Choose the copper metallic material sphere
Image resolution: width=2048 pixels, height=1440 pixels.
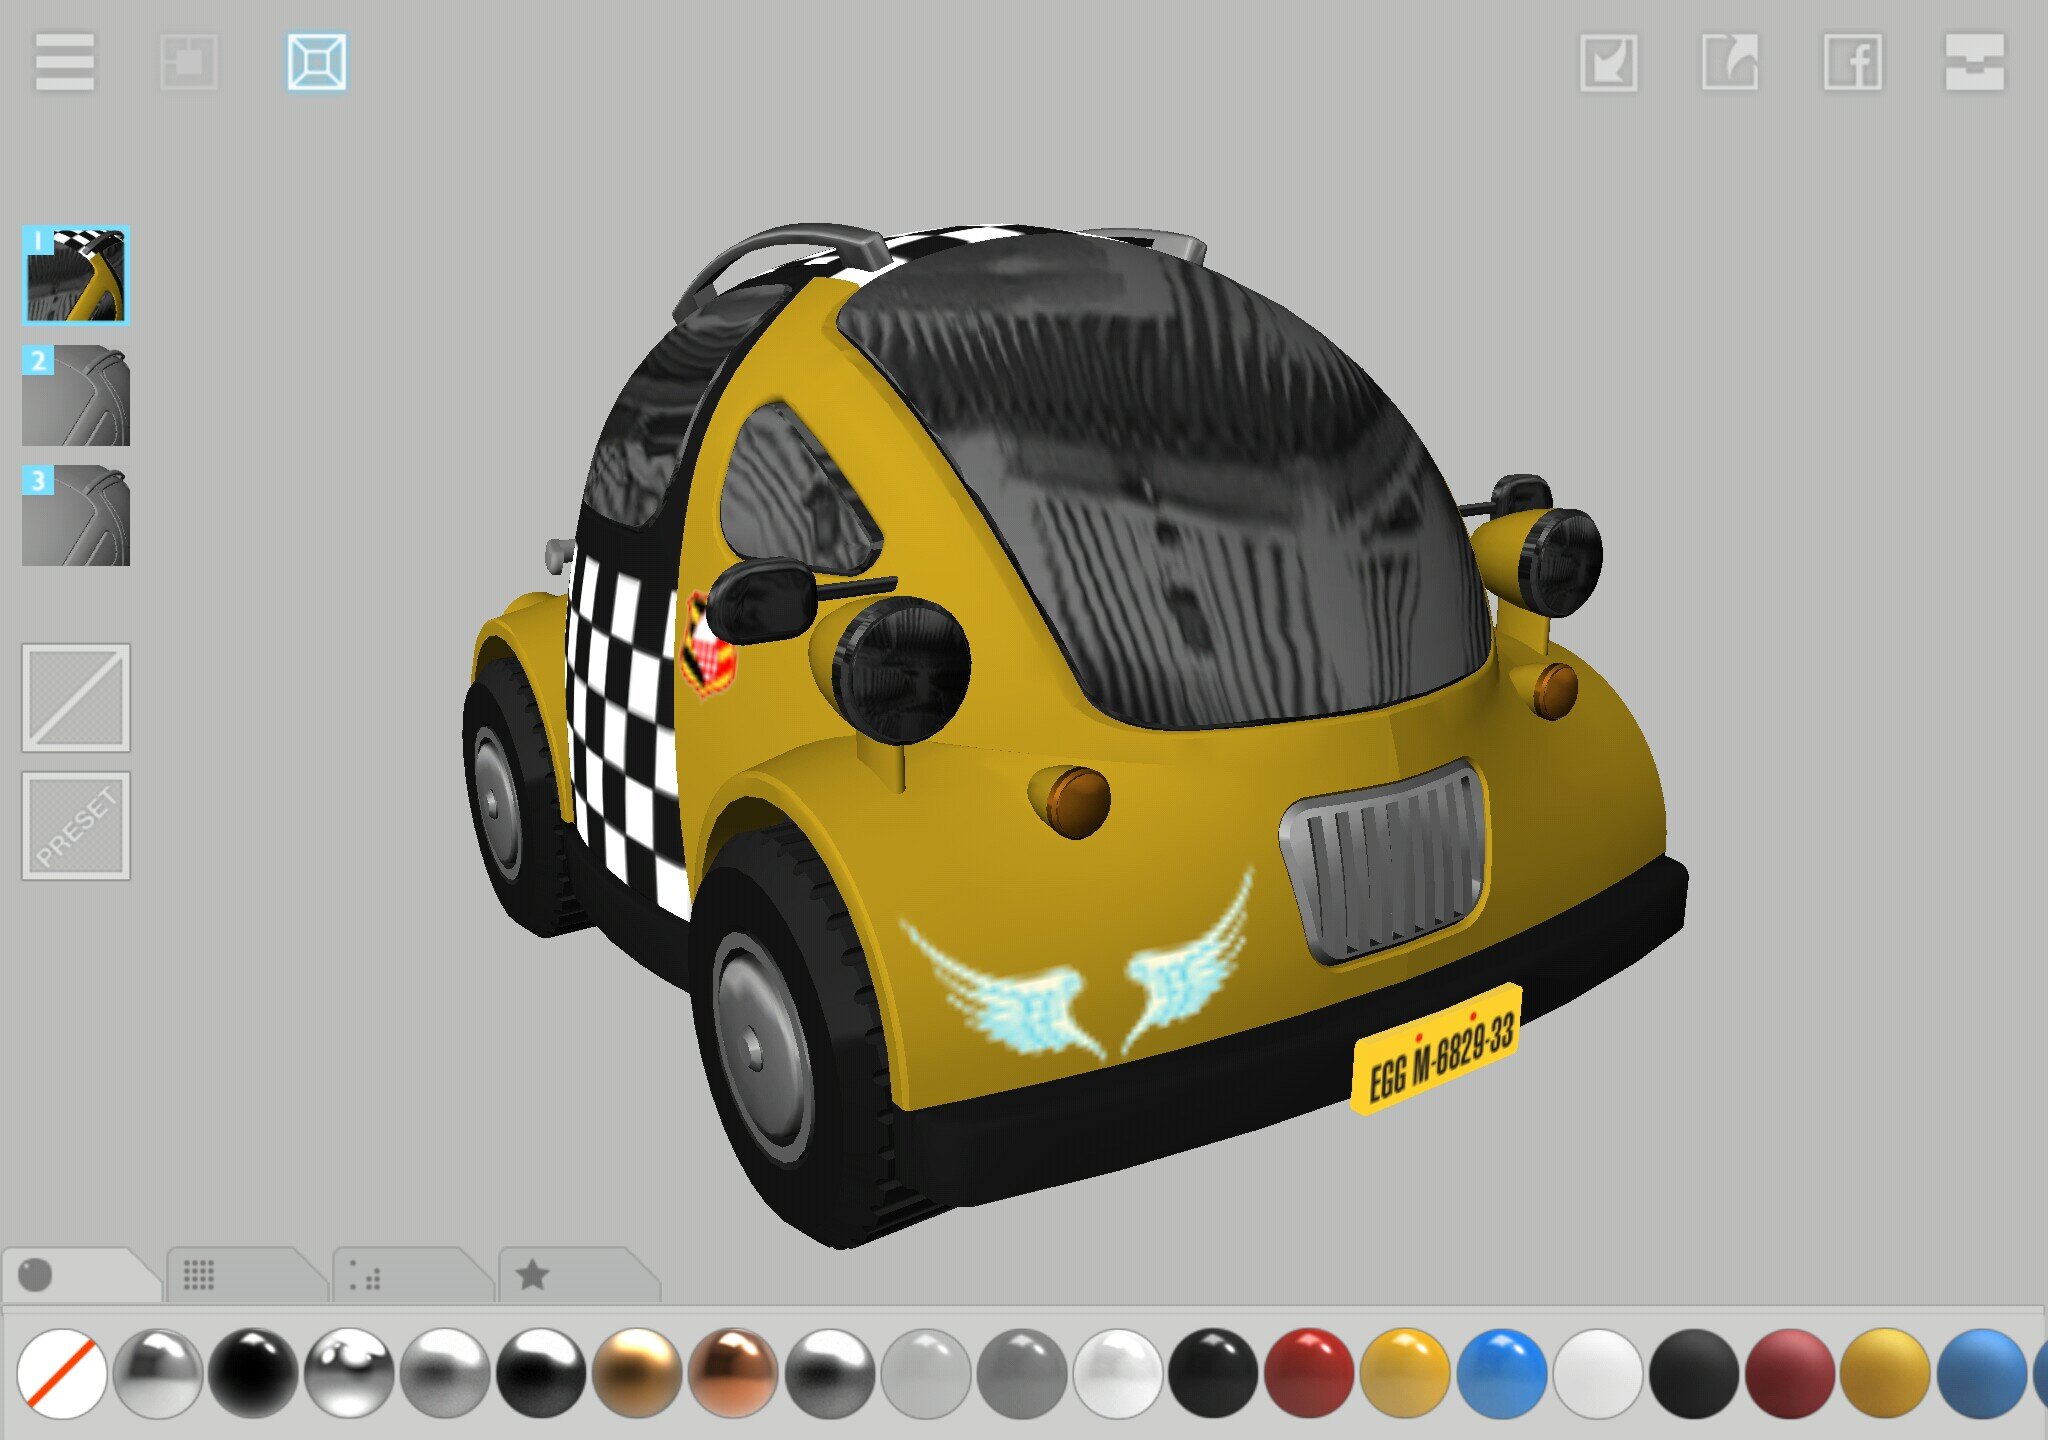pyautogui.click(x=733, y=1373)
